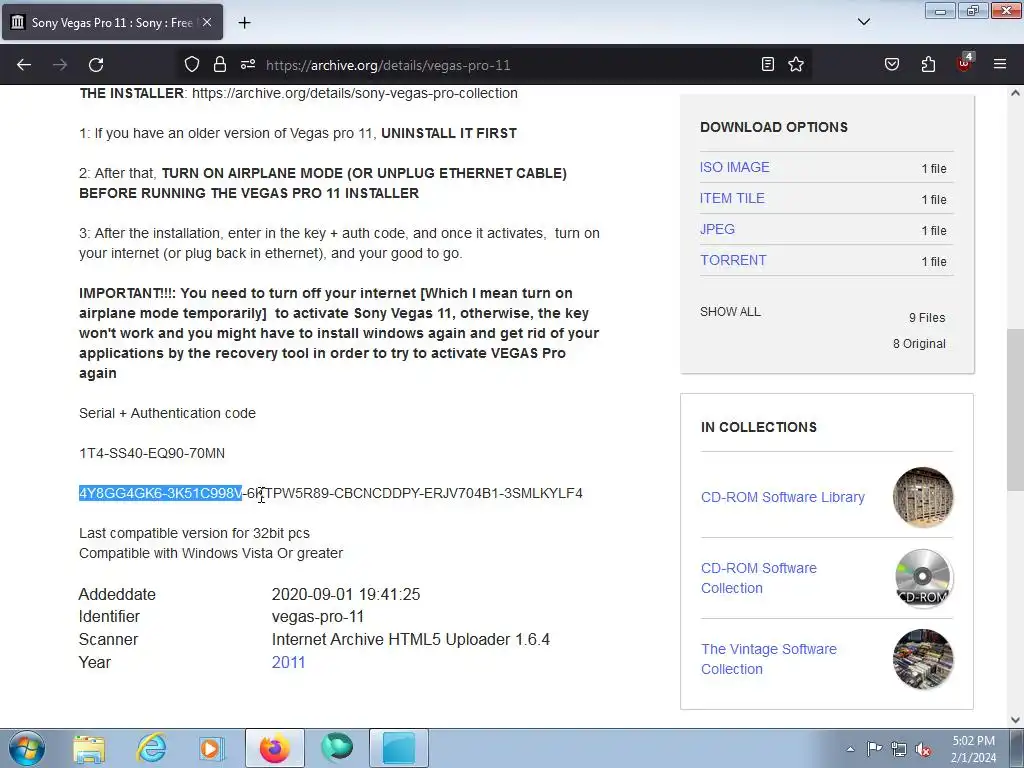Open the extensions puzzle icon

pos(928,64)
